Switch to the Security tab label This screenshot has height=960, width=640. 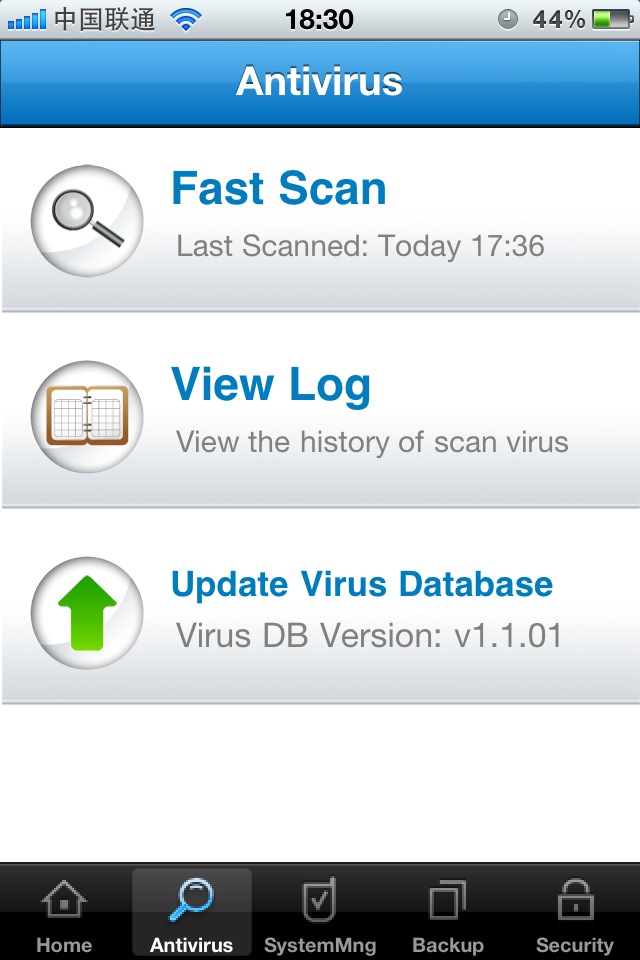coord(575,945)
